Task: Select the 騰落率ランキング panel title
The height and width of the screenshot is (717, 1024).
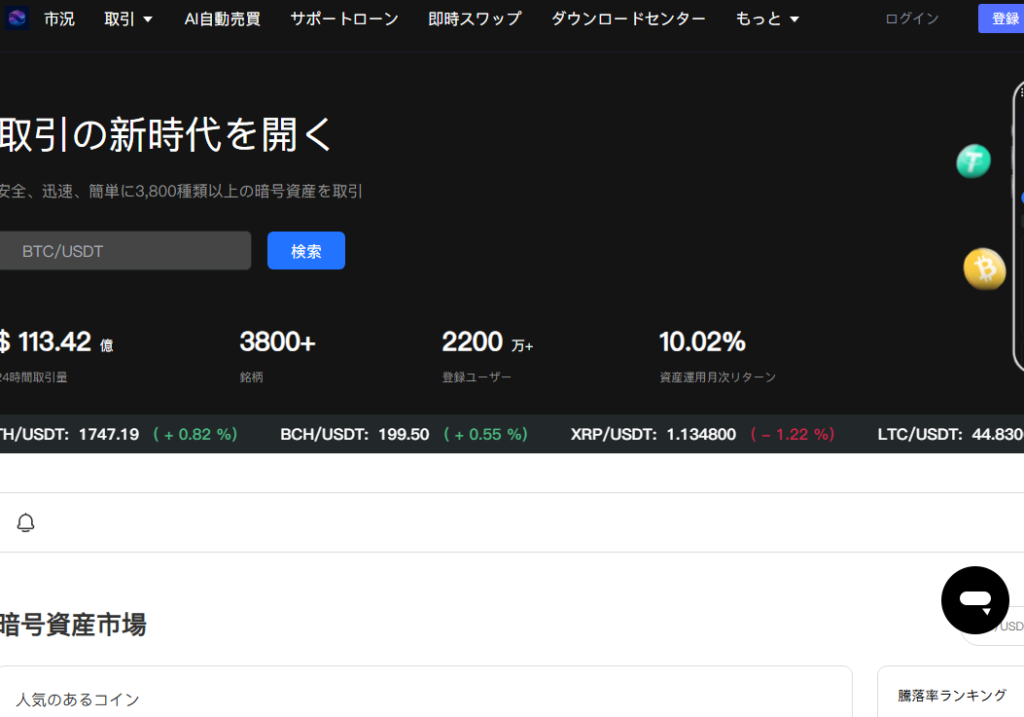Action: tap(952, 695)
